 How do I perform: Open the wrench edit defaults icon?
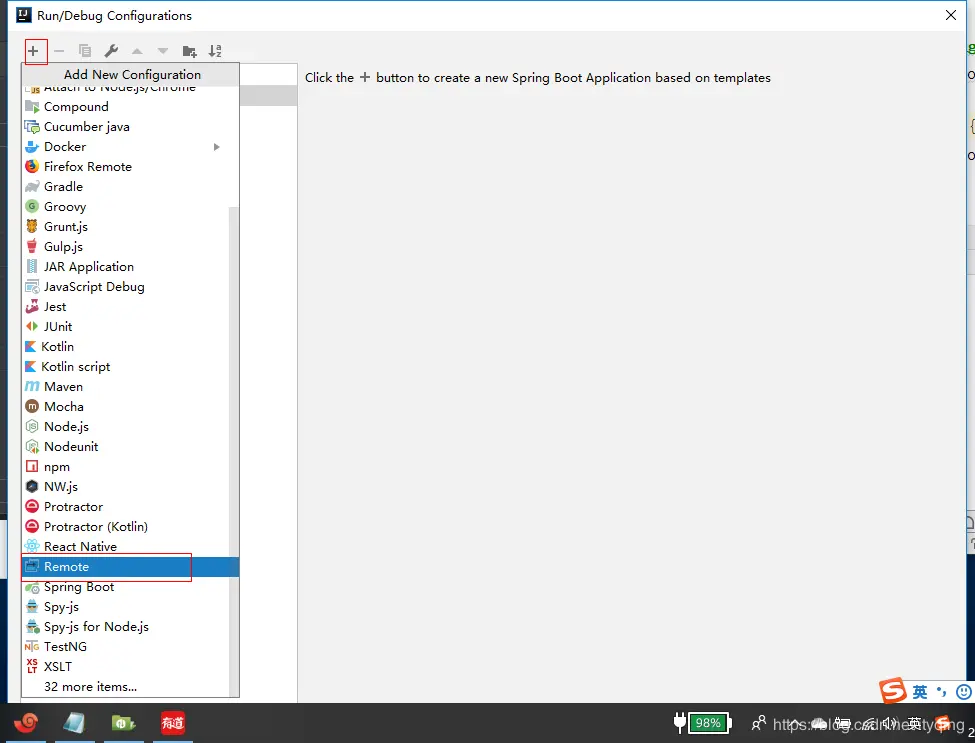click(111, 51)
